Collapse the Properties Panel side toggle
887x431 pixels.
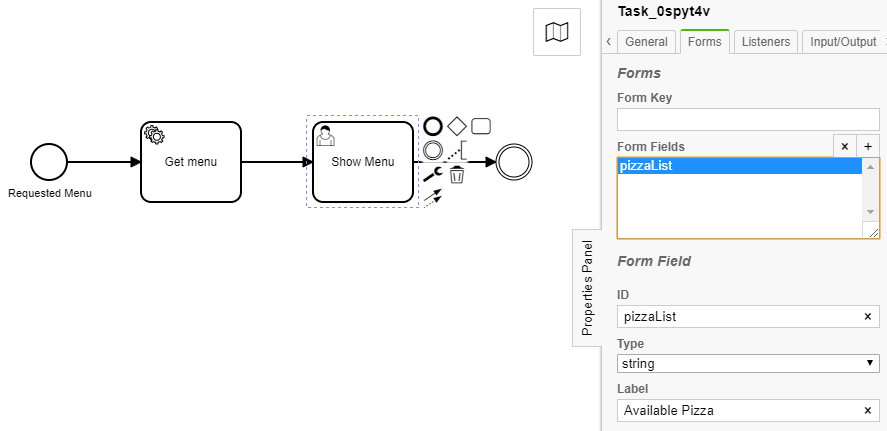pyautogui.click(x=587, y=287)
